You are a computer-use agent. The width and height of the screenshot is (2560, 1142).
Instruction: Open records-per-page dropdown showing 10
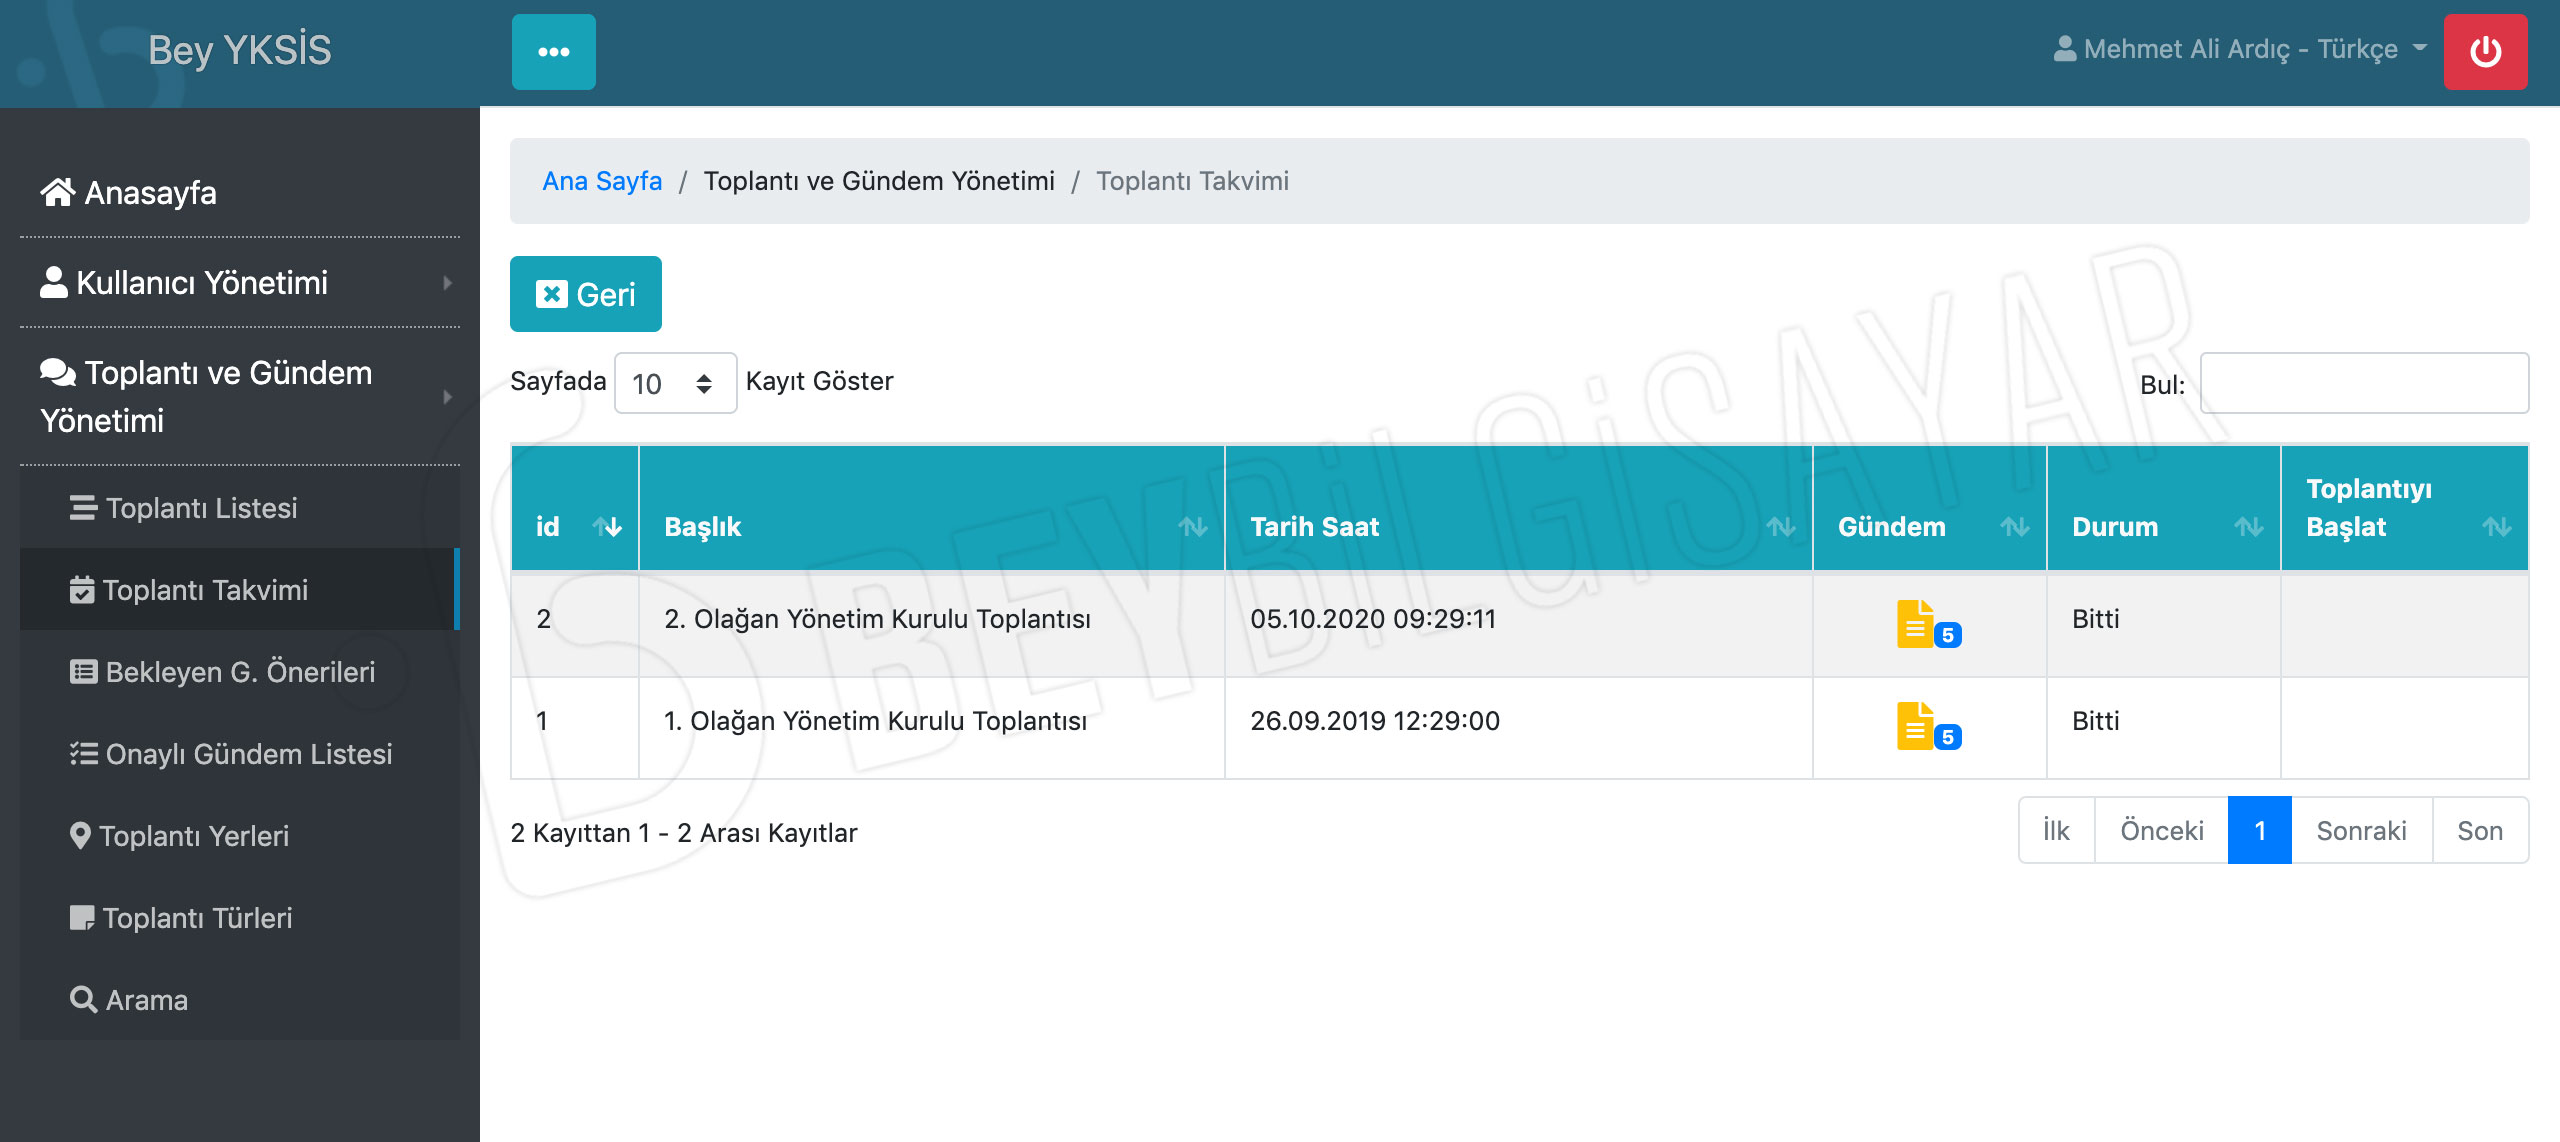click(675, 384)
